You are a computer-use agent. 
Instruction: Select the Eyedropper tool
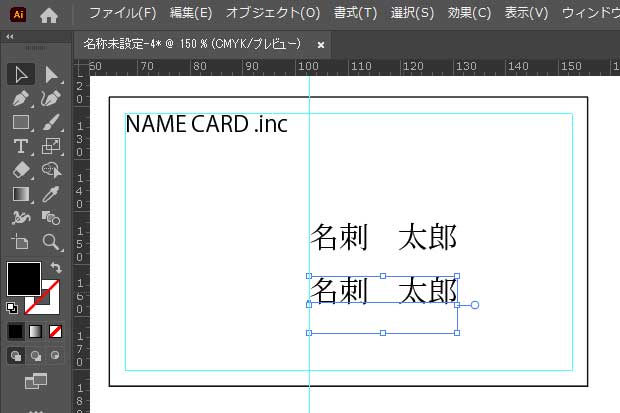51,194
